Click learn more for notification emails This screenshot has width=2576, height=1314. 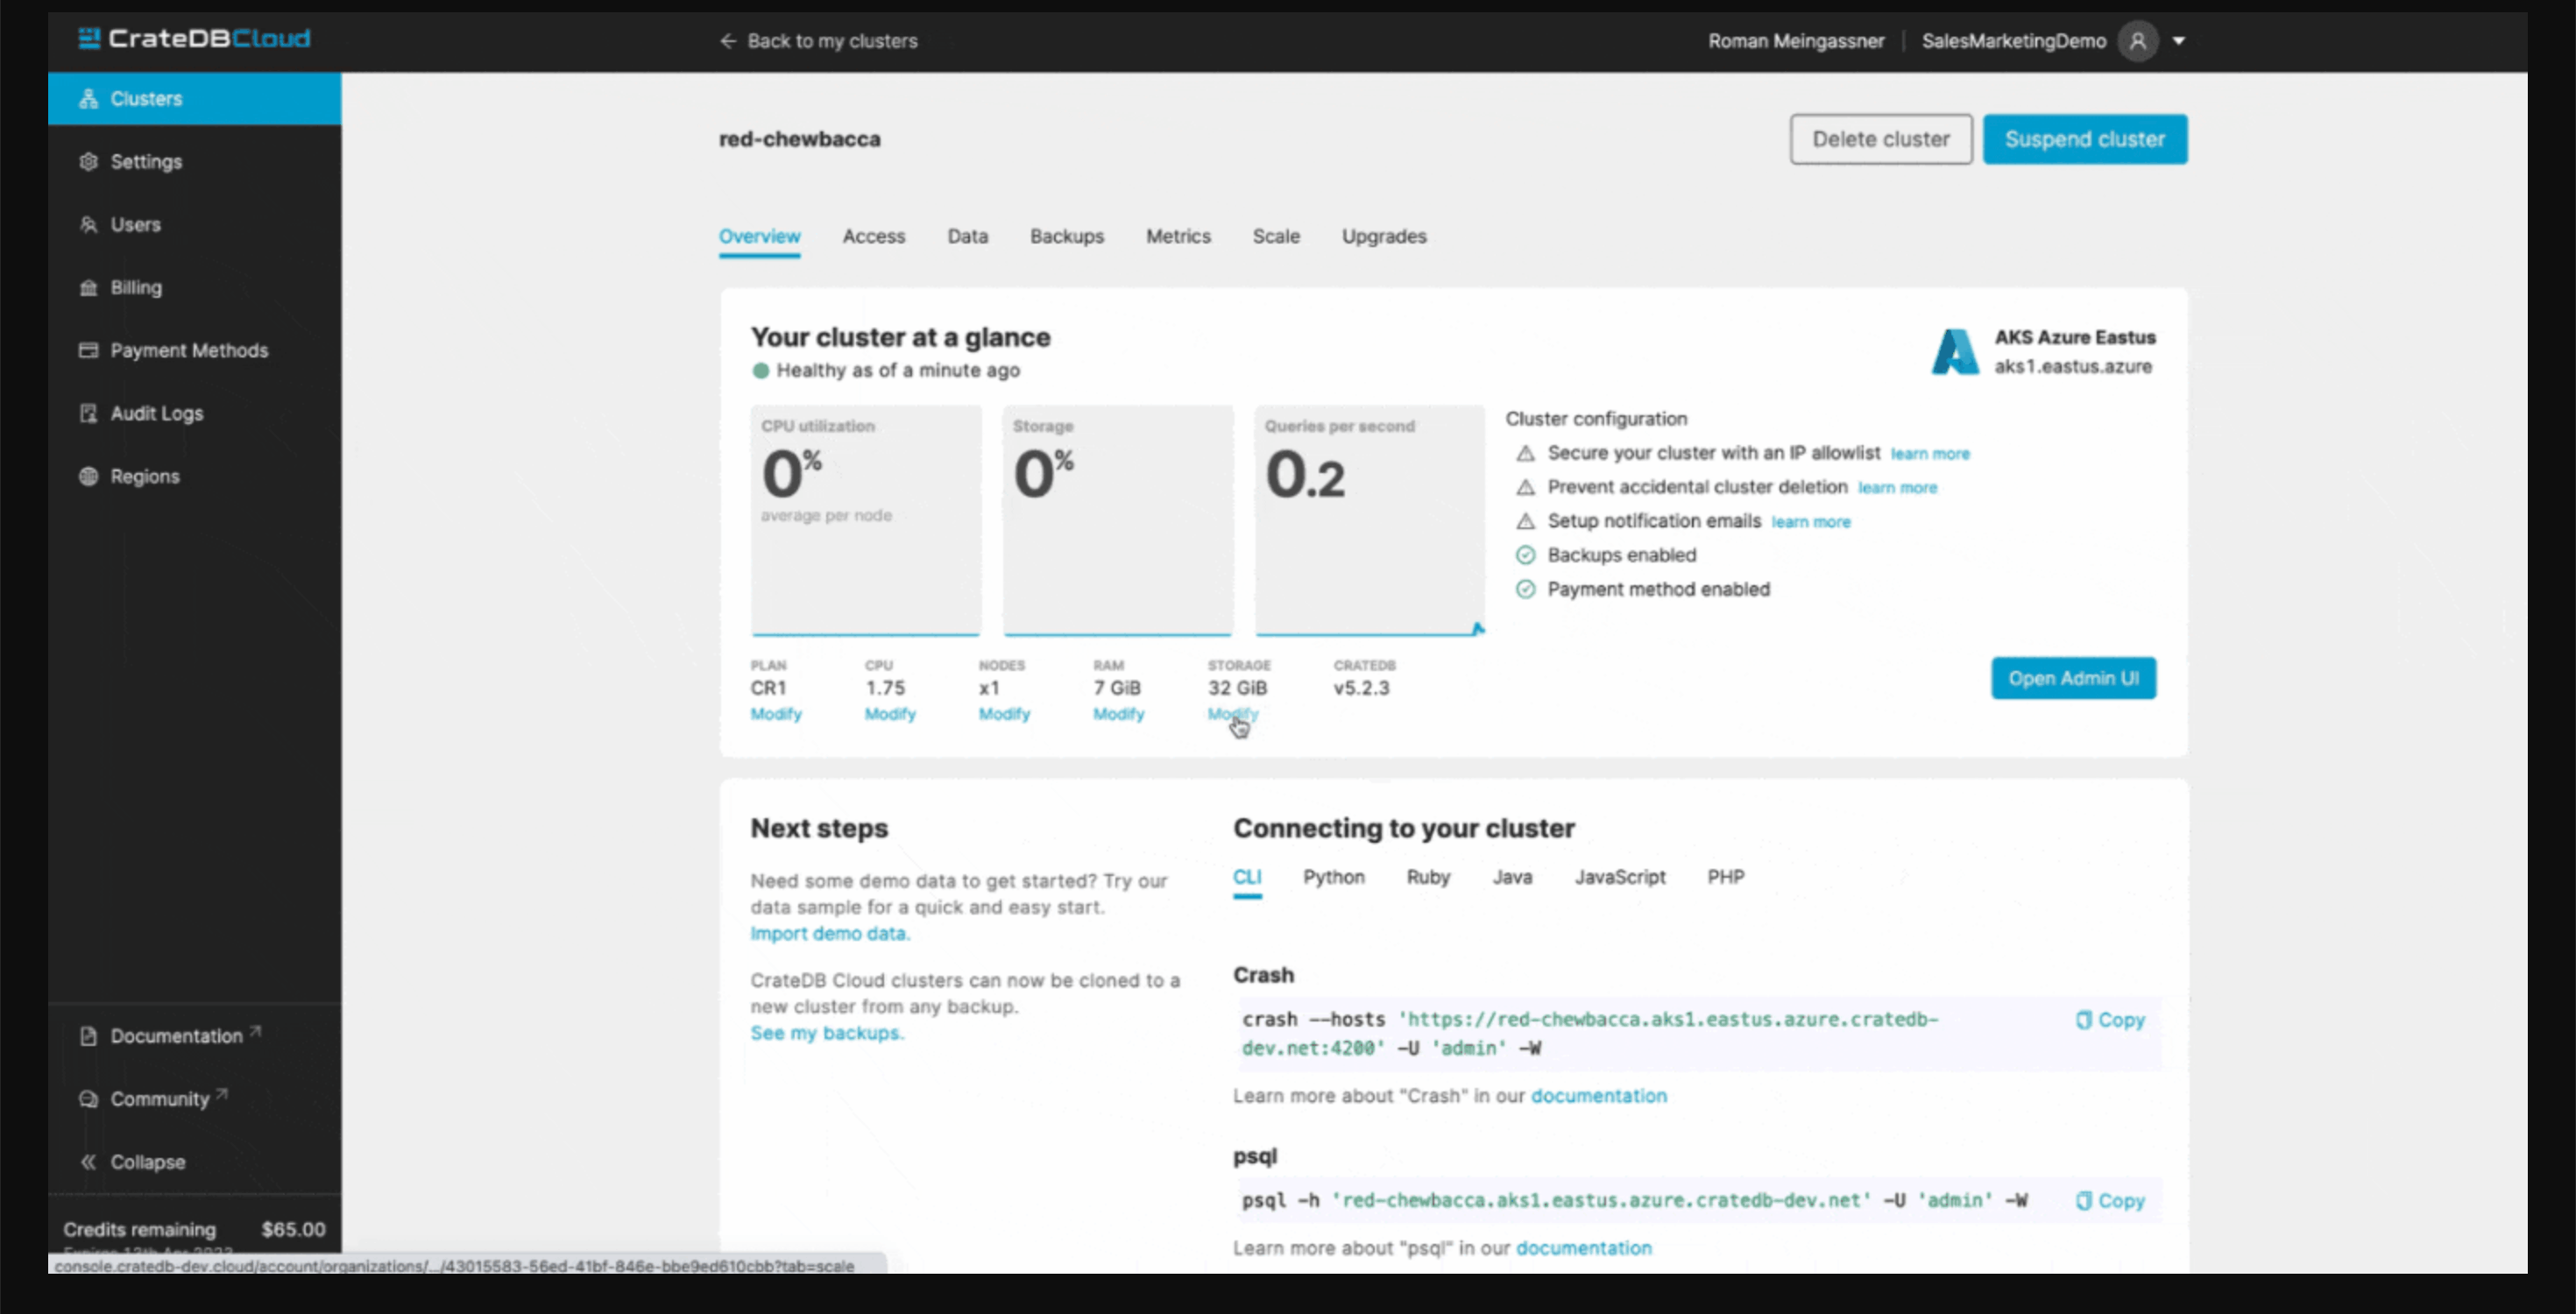point(1811,522)
